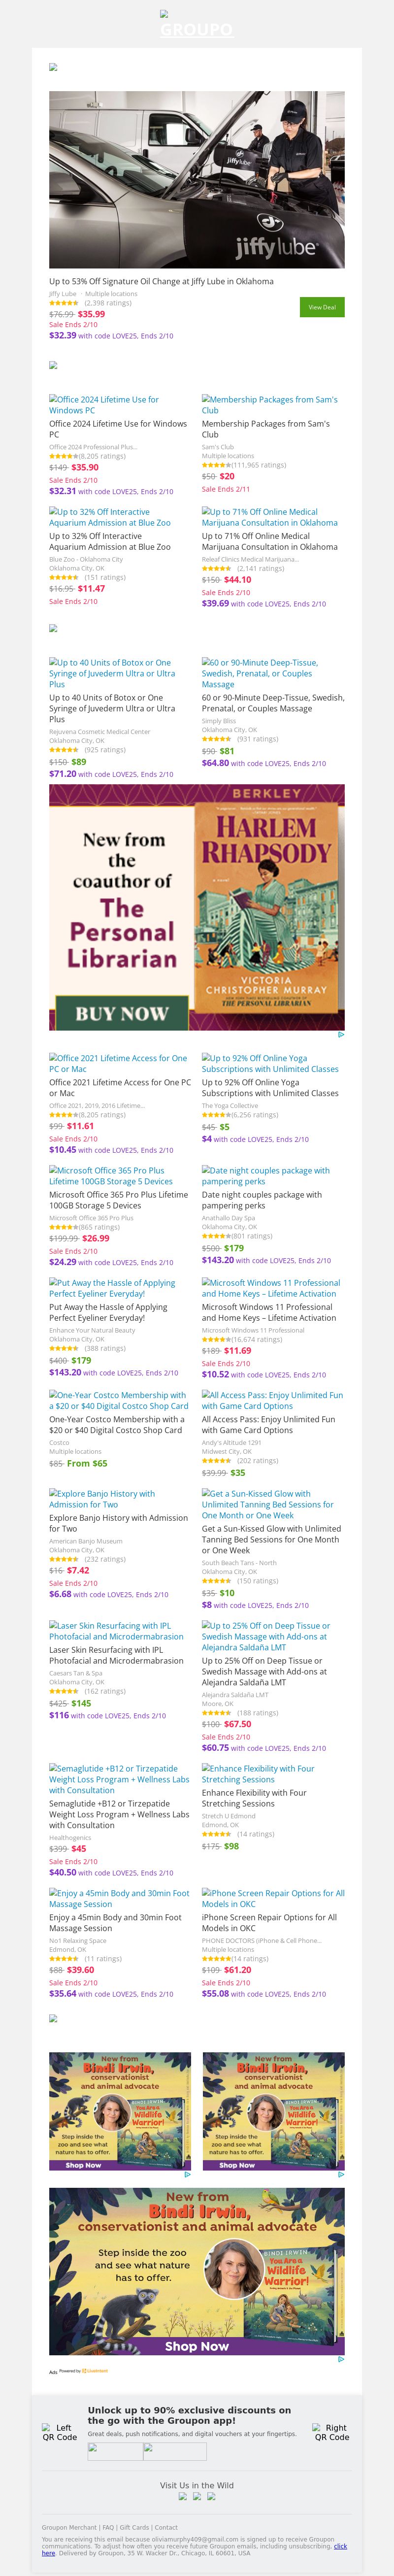Click middle social icon under Visit Us
The height and width of the screenshot is (2576, 394).
(197, 2496)
